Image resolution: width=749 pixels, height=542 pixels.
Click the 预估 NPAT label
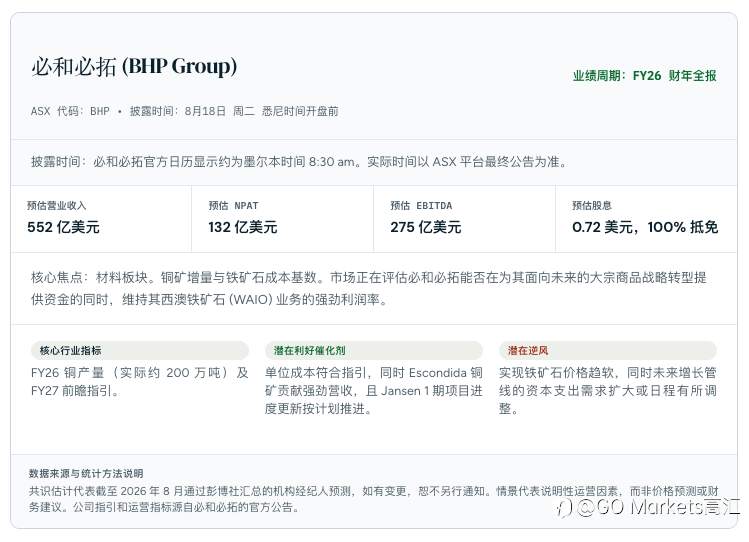pyautogui.click(x=233, y=205)
